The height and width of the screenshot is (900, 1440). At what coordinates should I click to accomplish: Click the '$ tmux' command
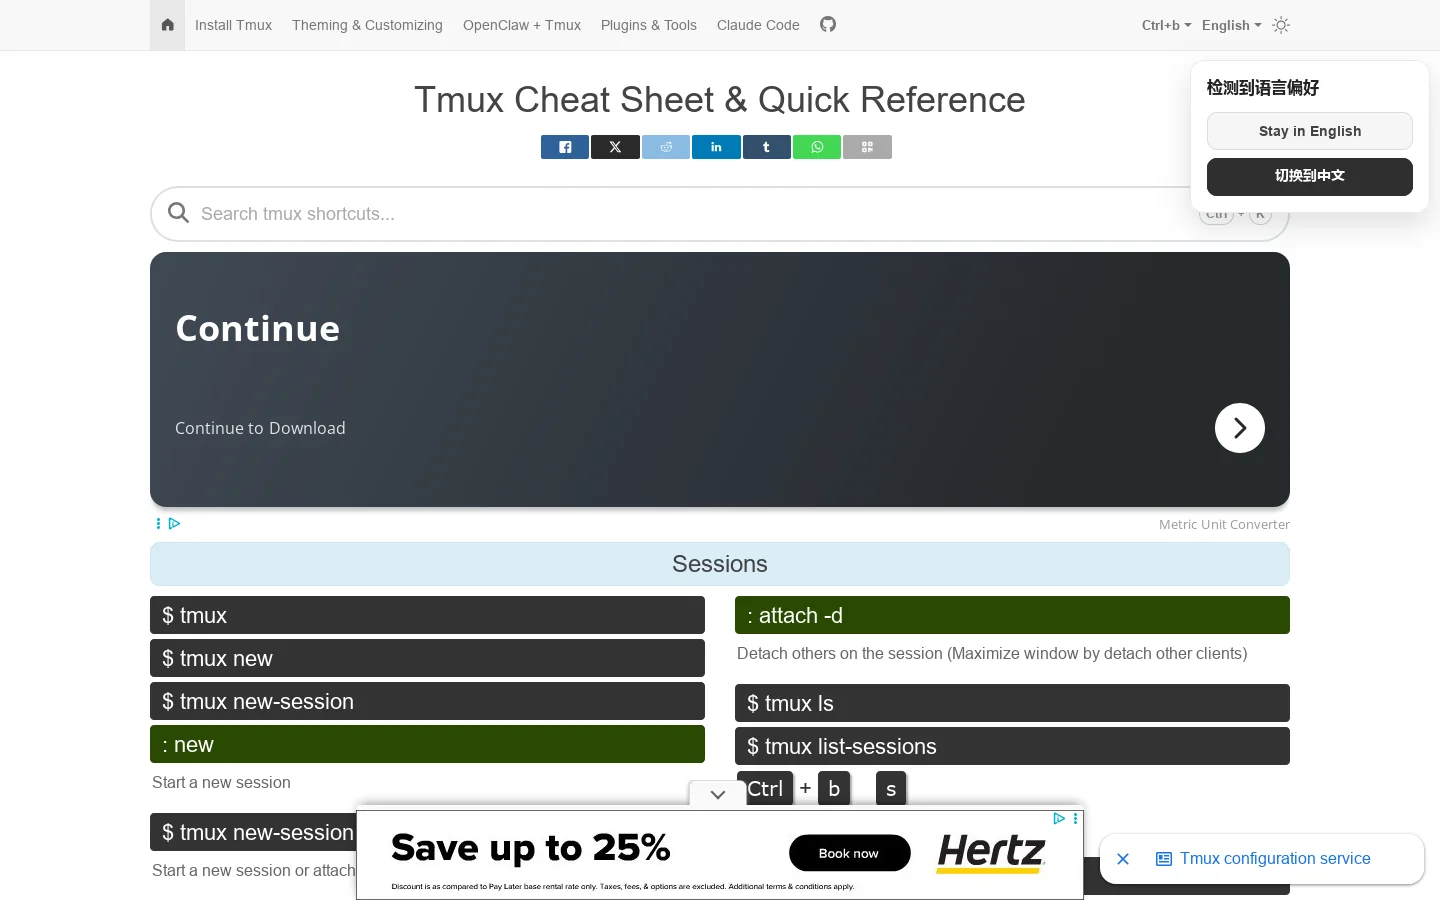coord(427,615)
